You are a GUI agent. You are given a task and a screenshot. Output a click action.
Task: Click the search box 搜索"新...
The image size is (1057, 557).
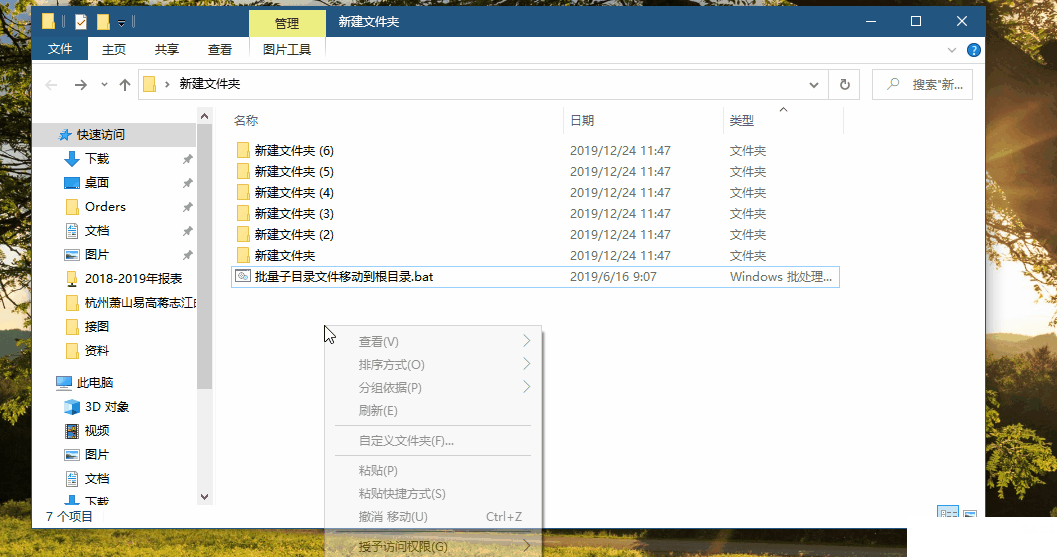(922, 84)
